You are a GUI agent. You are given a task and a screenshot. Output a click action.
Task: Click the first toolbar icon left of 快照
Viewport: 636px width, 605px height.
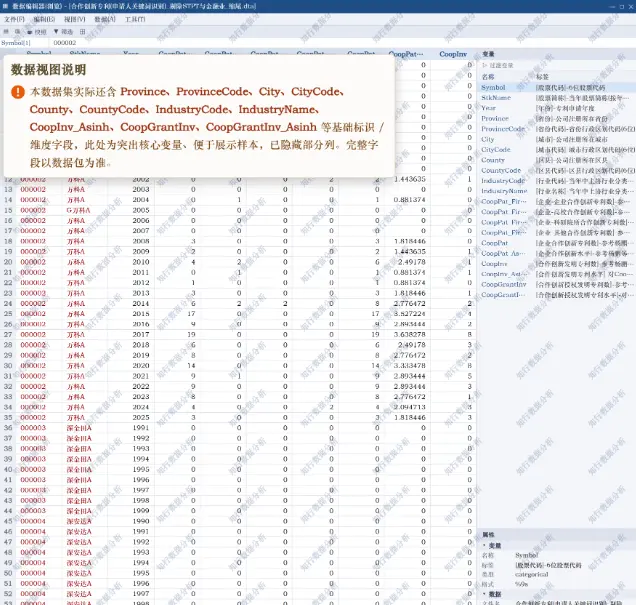[x=6, y=32]
